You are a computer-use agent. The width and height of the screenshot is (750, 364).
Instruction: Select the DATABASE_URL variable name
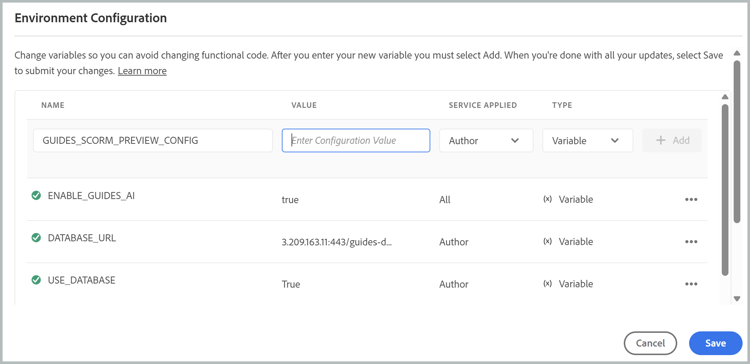point(82,238)
